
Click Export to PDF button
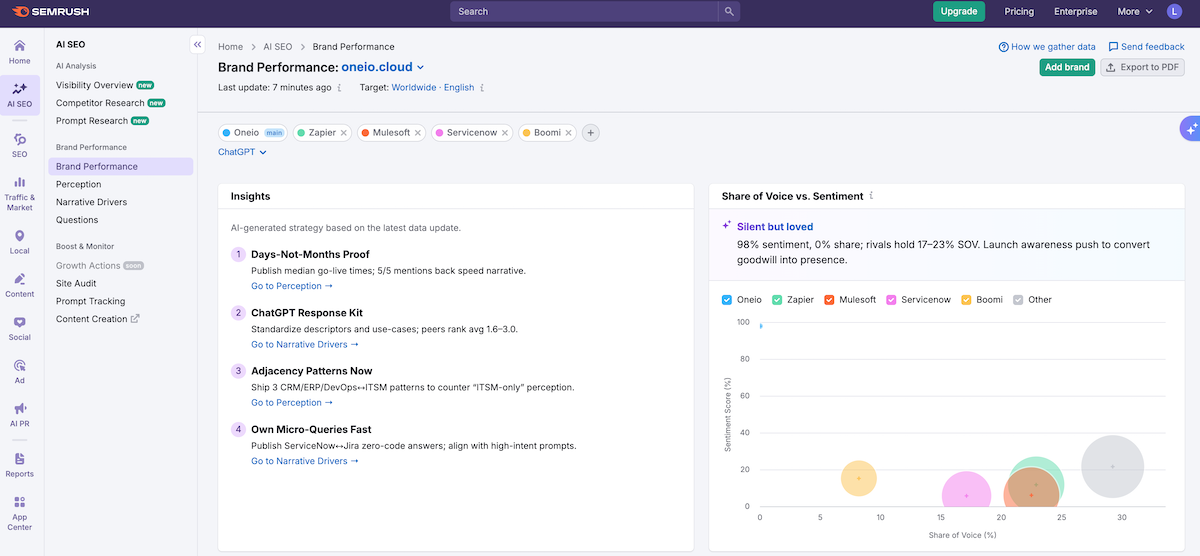tap(1142, 67)
